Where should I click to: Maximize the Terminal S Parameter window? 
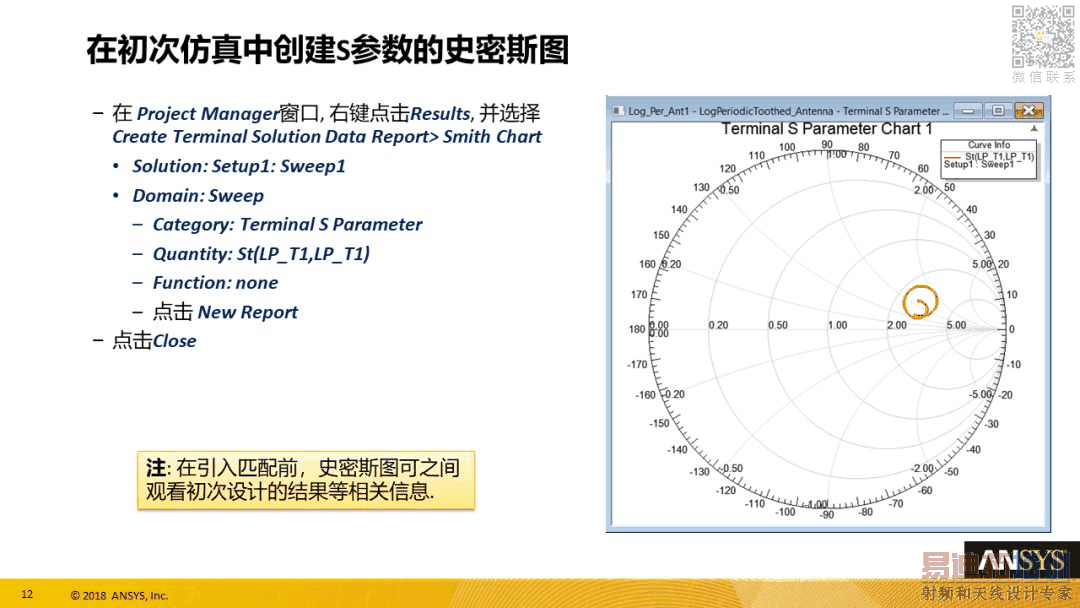click(997, 110)
